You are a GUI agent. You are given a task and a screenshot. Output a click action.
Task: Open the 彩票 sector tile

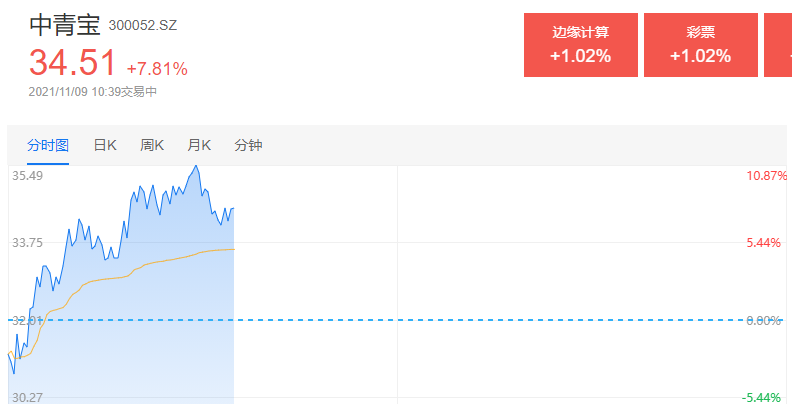[x=701, y=45]
